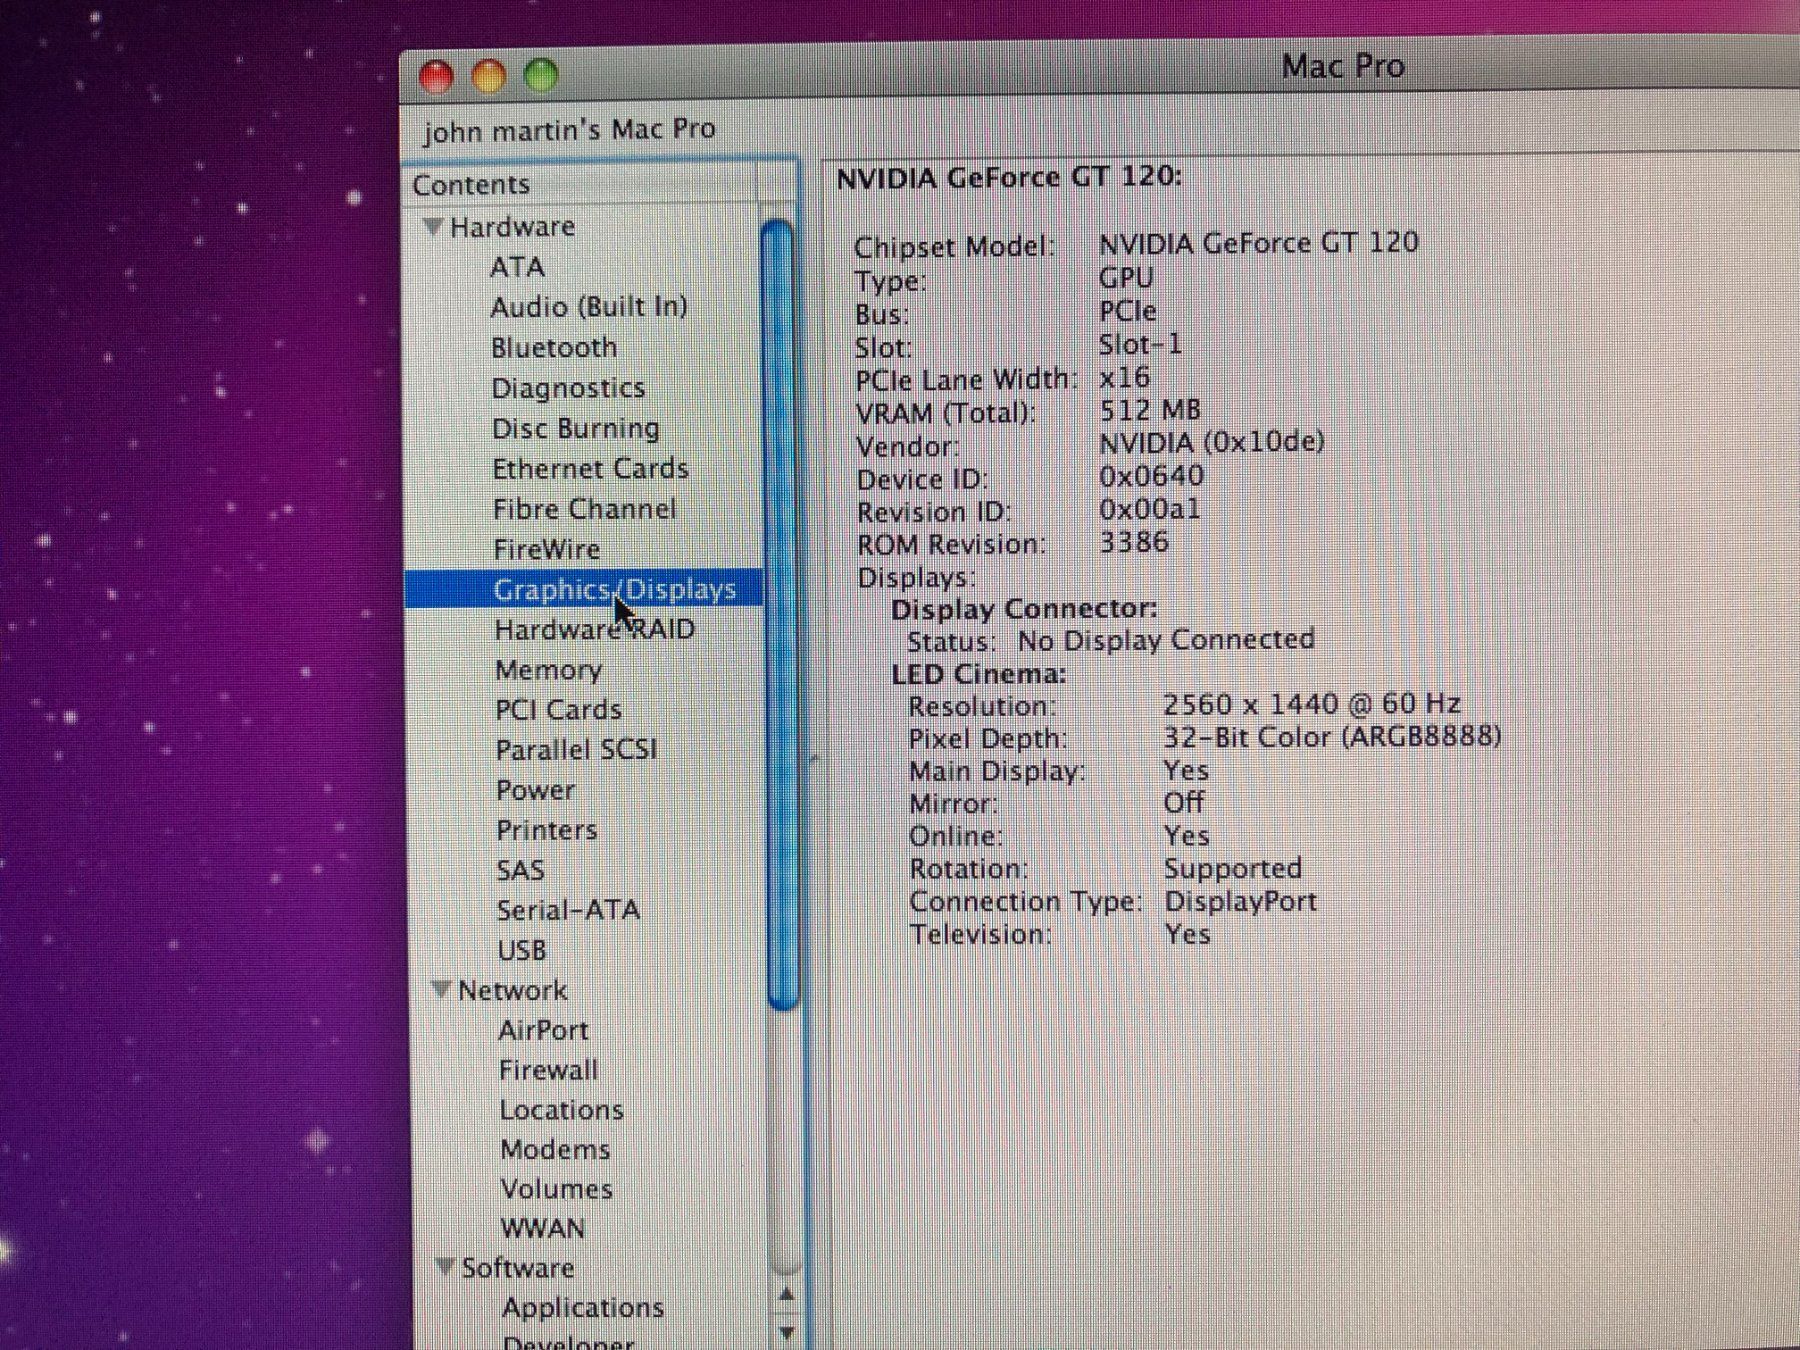
Task: Click resolution '2560 x 1440 @ 60 Hz'
Action: click(x=1311, y=704)
